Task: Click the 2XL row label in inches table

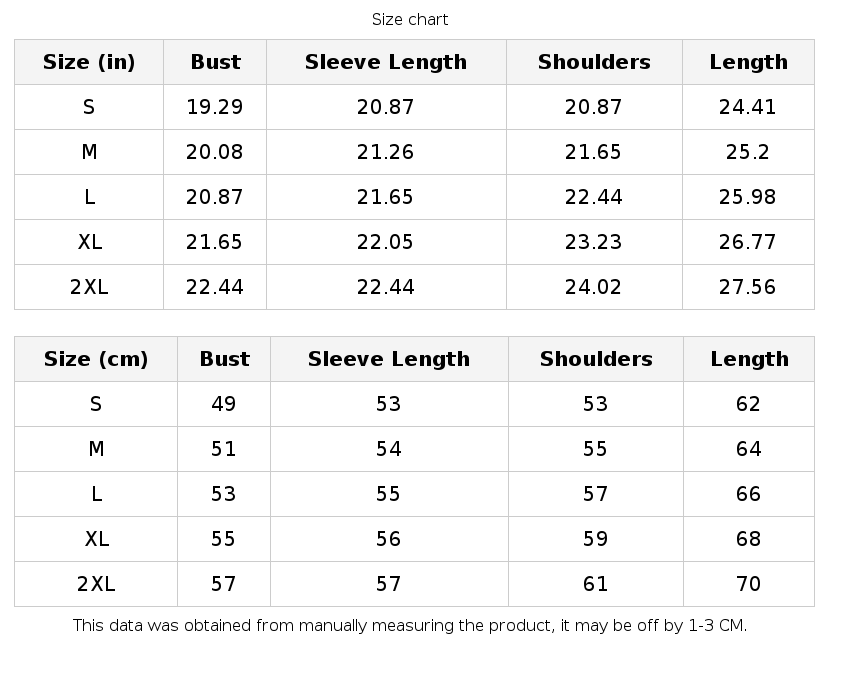Action: click(89, 287)
